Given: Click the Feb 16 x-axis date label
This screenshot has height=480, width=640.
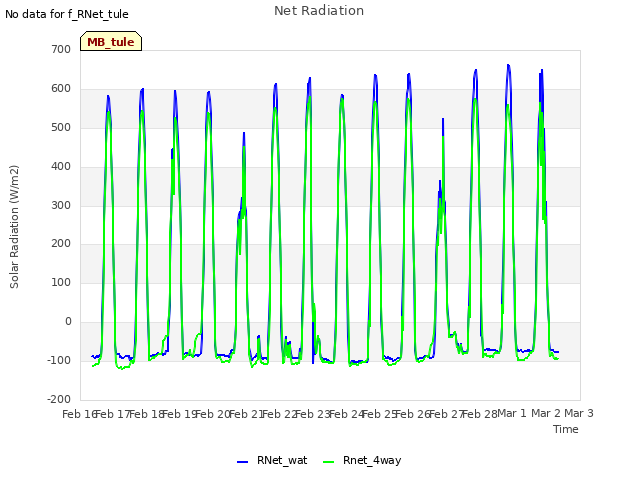Looking at the screenshot, I should (x=78, y=414).
